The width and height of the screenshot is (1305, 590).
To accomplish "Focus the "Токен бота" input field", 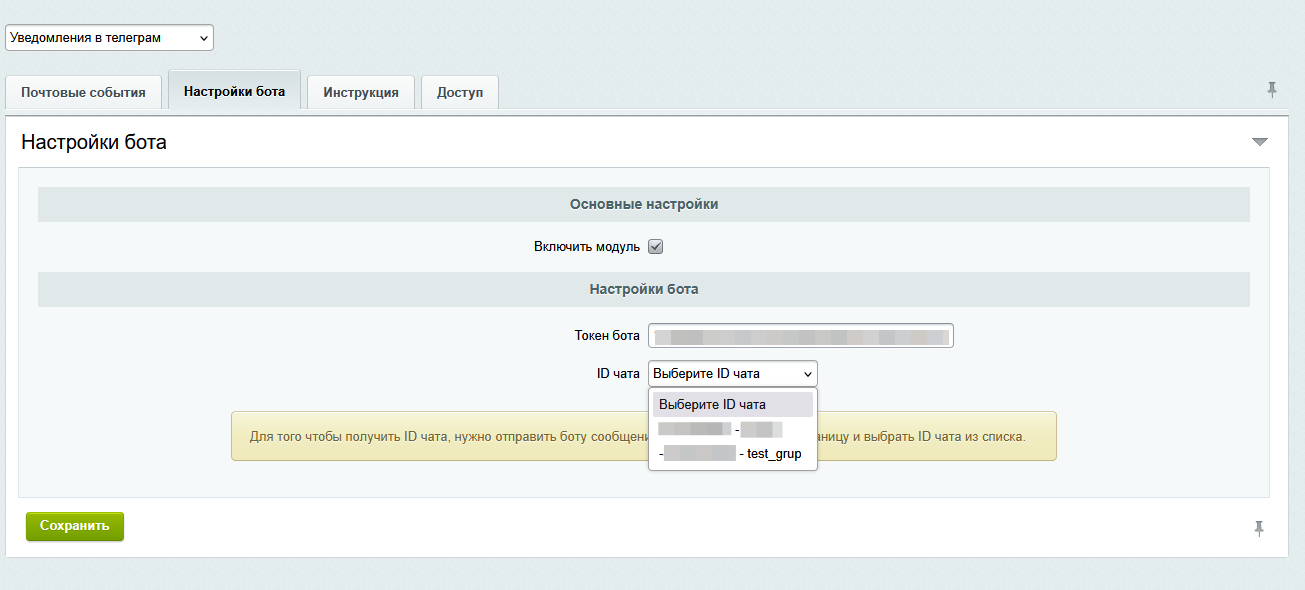I will (800, 336).
